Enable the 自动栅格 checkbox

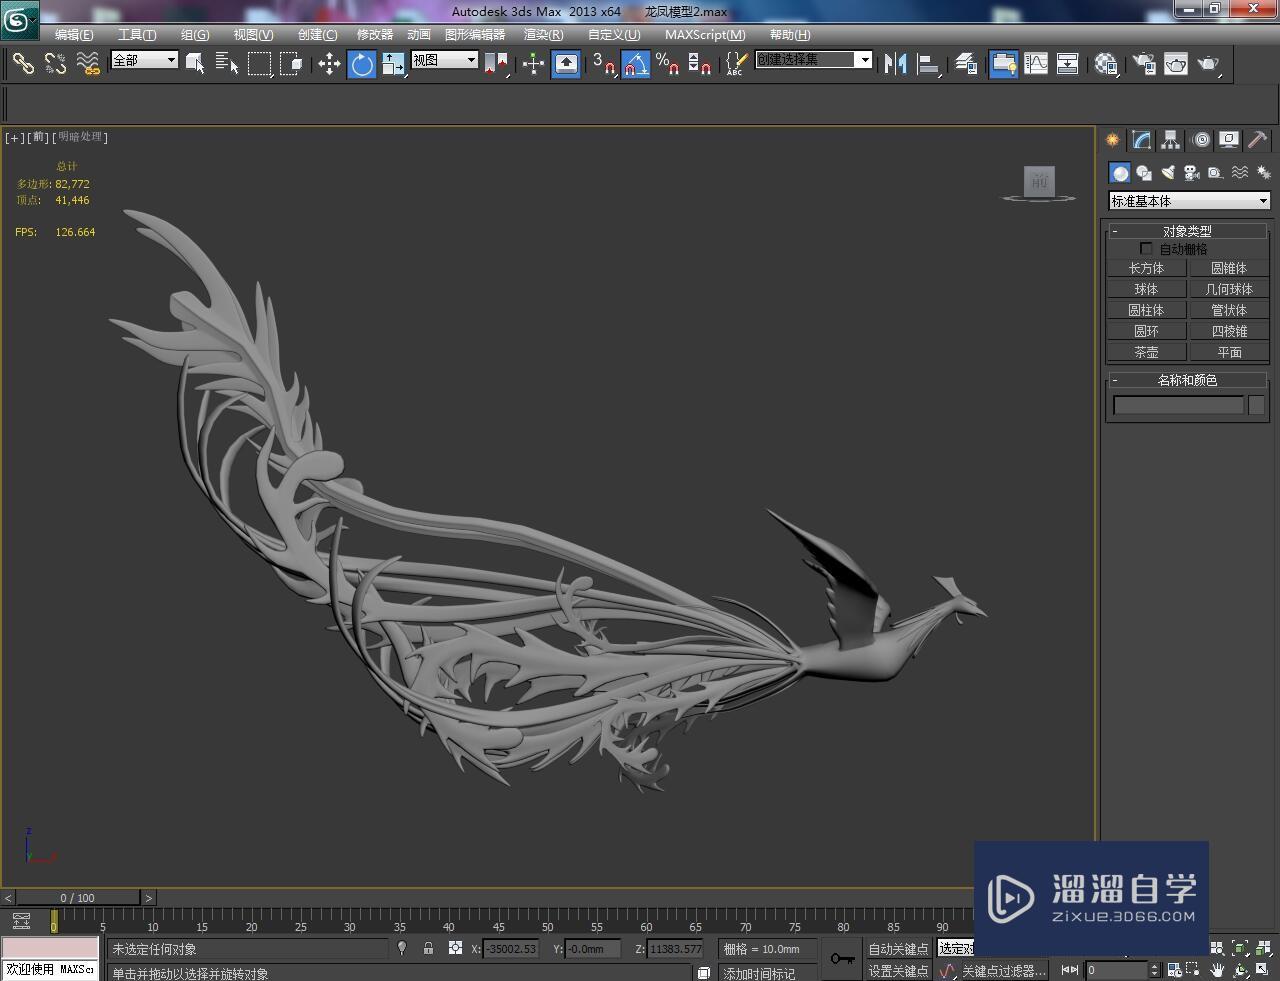click(1146, 249)
